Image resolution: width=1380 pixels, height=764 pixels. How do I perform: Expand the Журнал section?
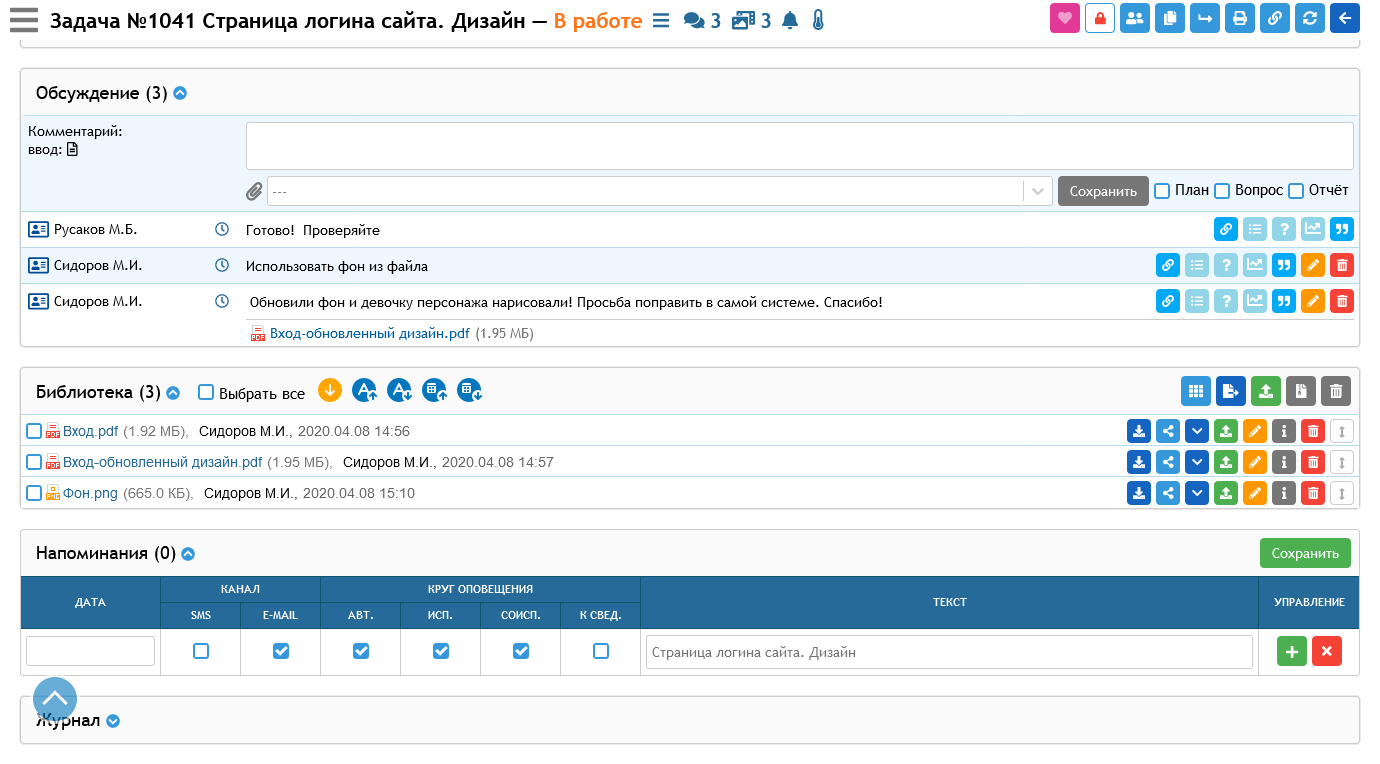pos(113,721)
